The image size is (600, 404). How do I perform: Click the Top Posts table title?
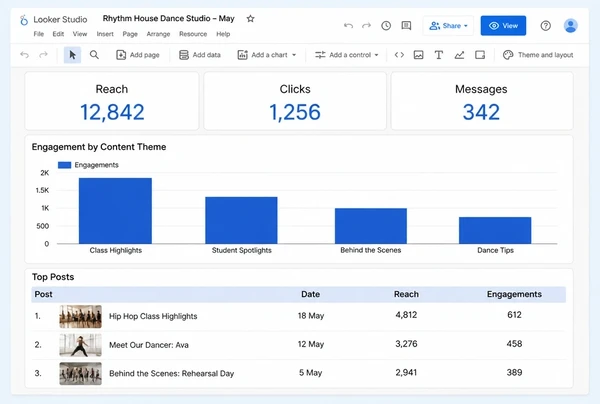pyautogui.click(x=53, y=277)
